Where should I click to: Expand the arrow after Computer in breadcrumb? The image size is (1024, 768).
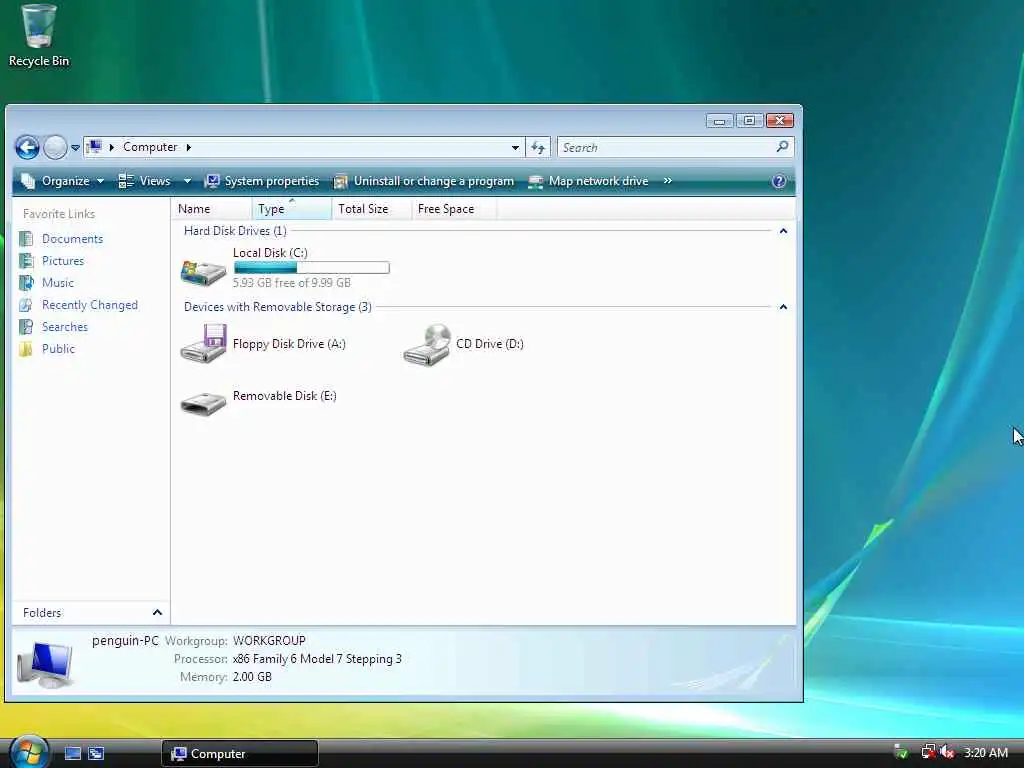[x=189, y=148]
